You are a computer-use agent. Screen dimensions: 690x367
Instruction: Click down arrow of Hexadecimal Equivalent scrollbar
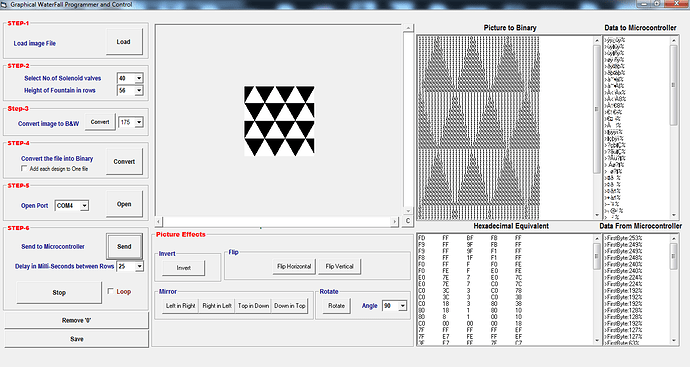597,340
